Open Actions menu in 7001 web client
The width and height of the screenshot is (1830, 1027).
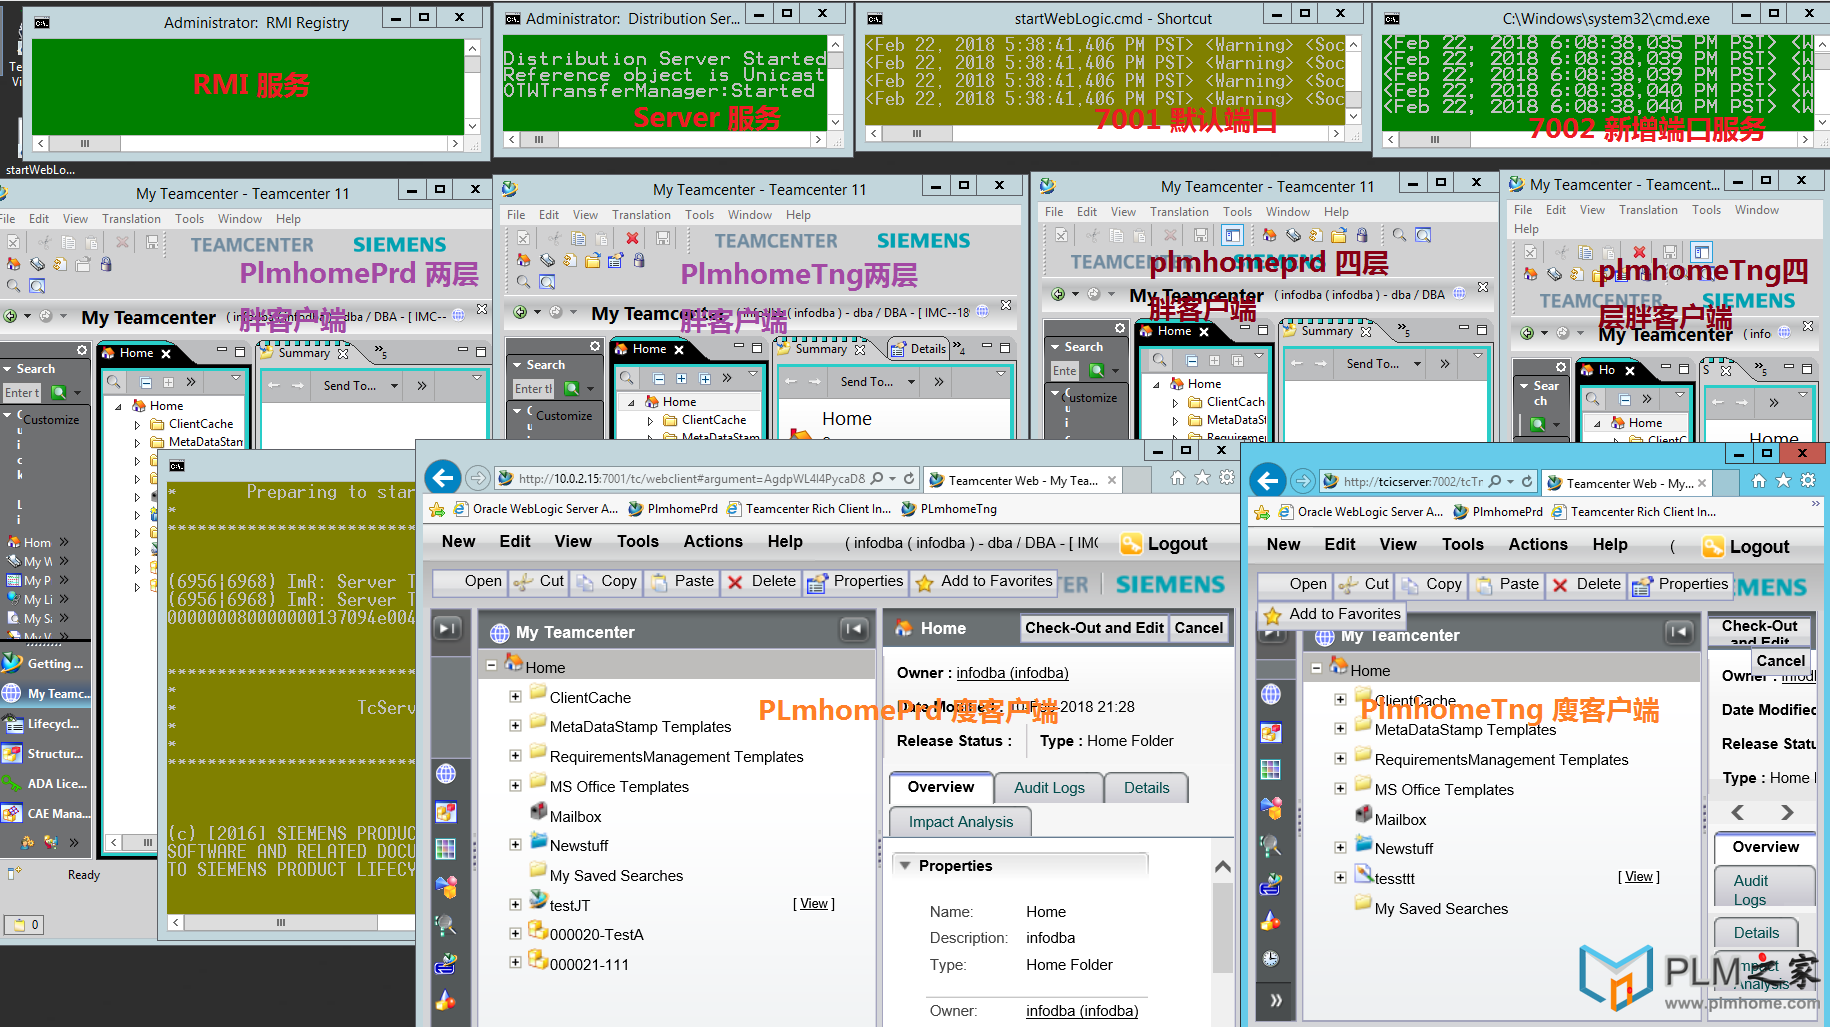[713, 541]
